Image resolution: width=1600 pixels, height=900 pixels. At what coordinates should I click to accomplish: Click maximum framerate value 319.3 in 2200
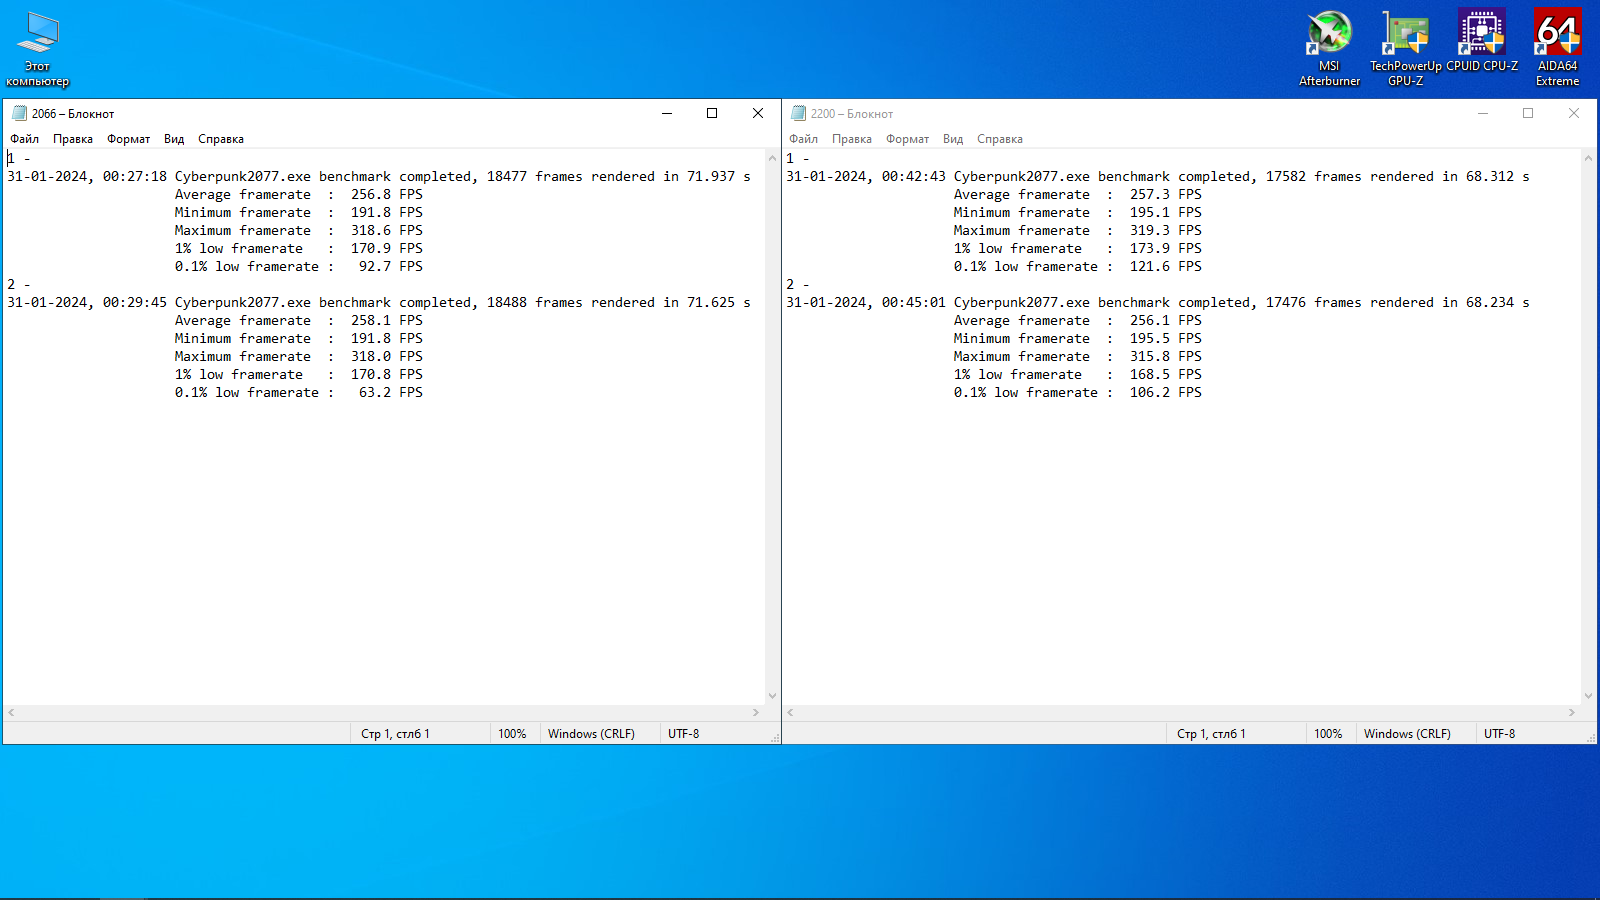pos(1150,230)
